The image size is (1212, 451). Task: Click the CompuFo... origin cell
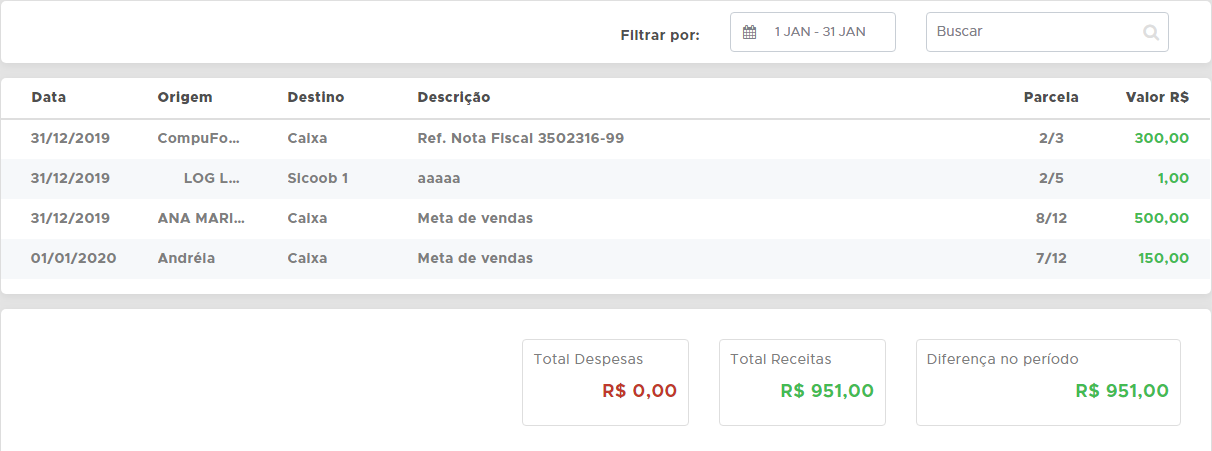tap(199, 139)
